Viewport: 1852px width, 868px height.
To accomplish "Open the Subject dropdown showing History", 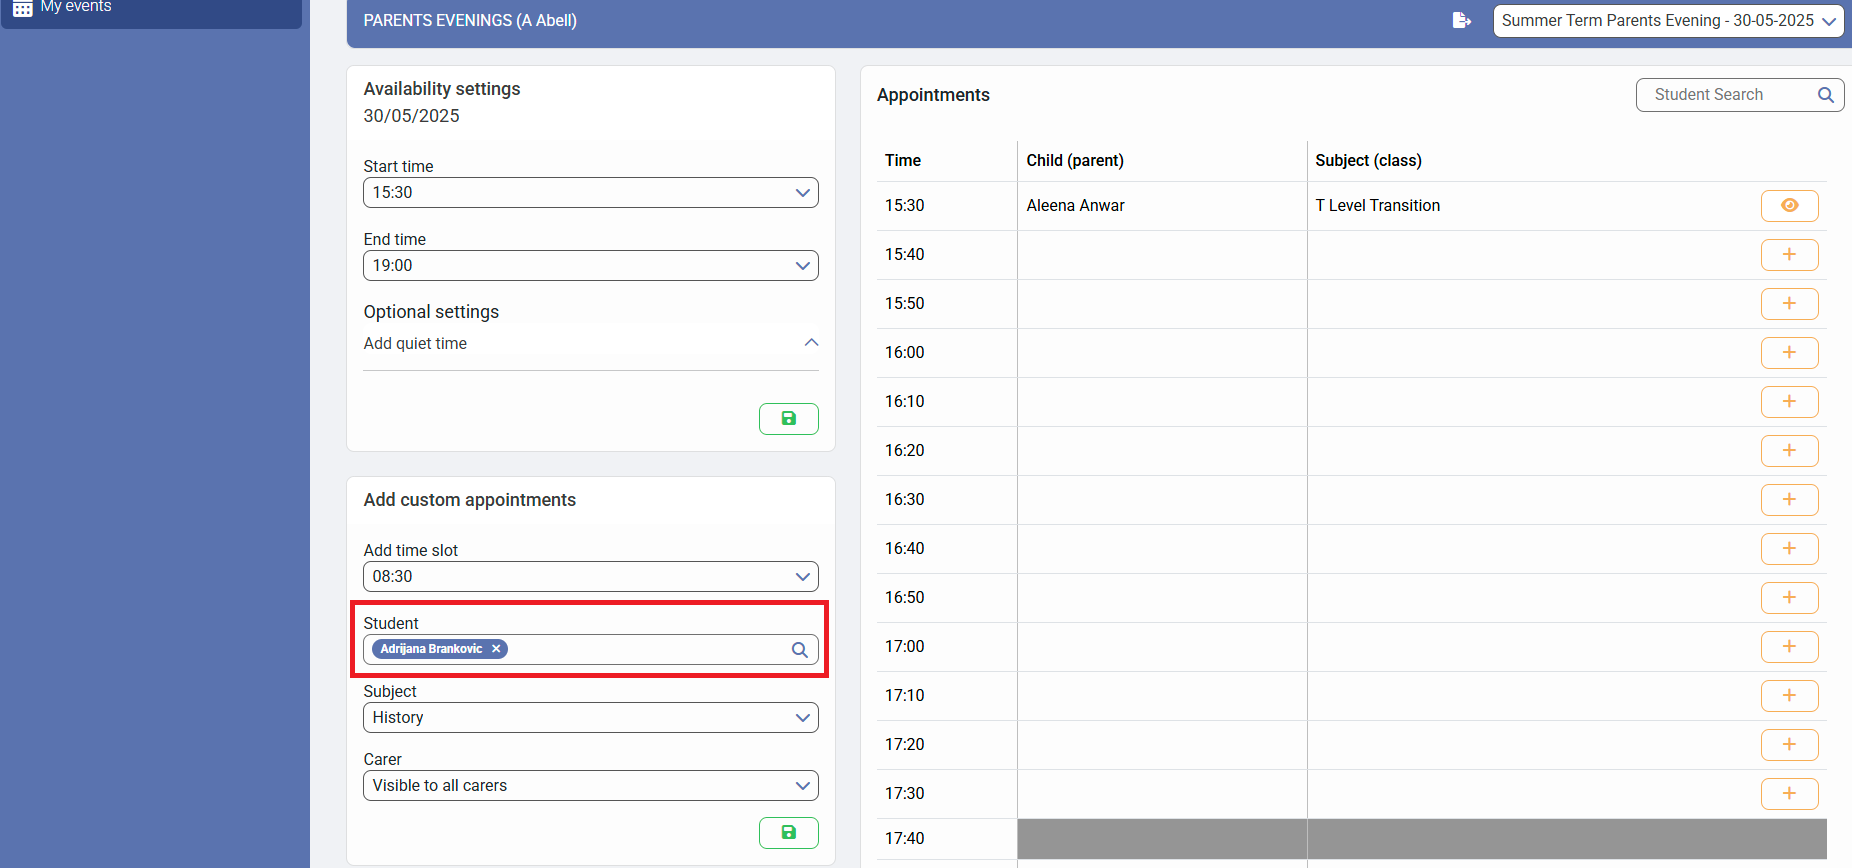I will click(x=590, y=718).
